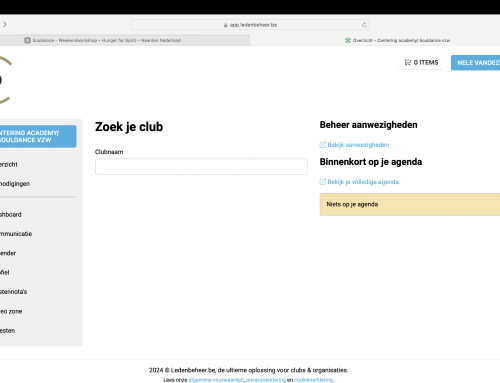The image size is (500, 383).
Task: Open Kostennota's in the sidebar
Action: click(13, 292)
